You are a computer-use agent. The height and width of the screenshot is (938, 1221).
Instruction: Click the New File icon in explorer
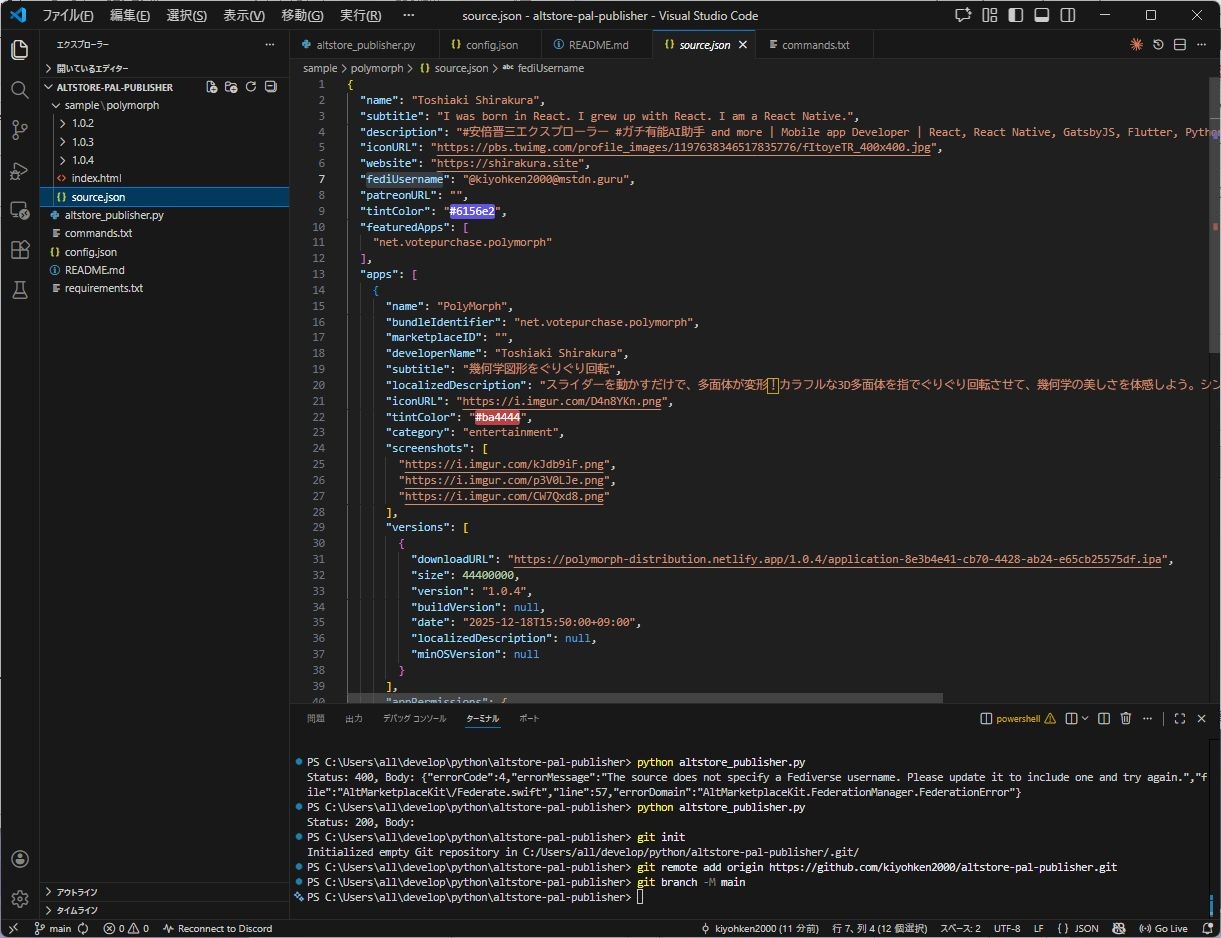(x=212, y=87)
